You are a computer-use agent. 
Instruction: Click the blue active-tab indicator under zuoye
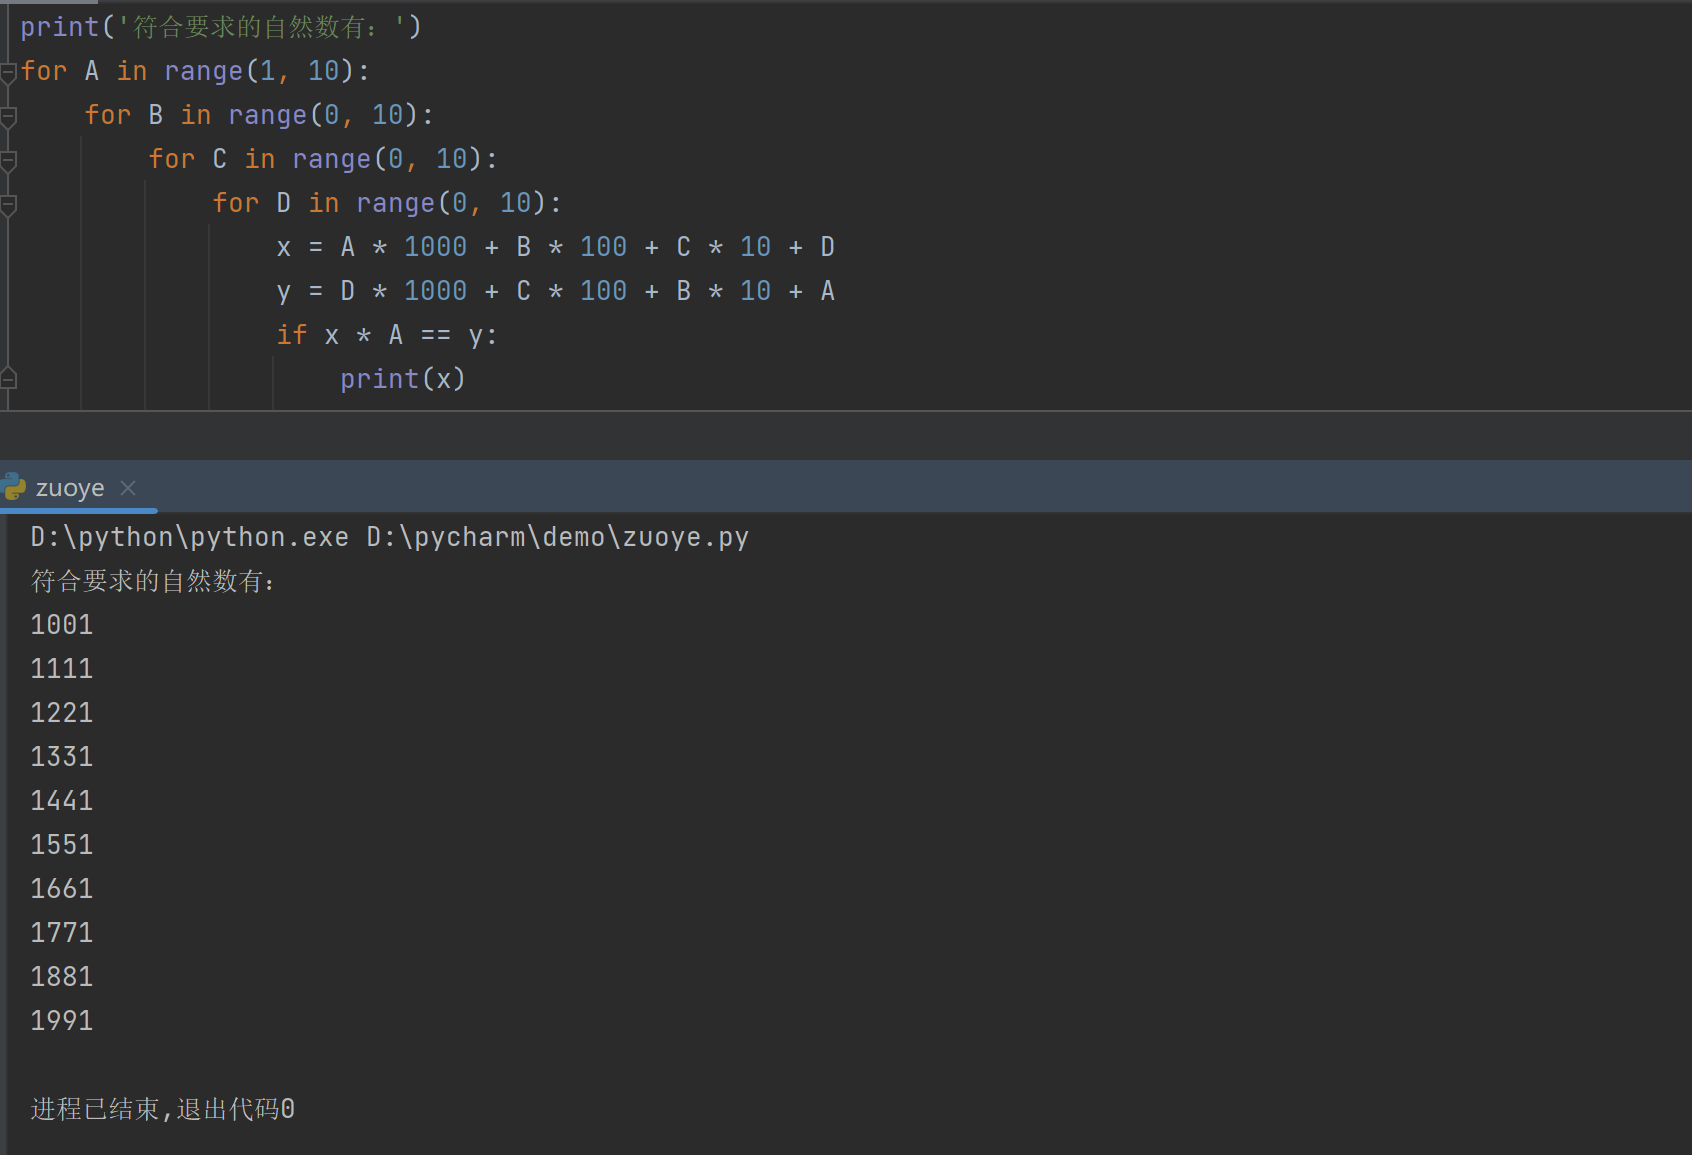[x=79, y=510]
